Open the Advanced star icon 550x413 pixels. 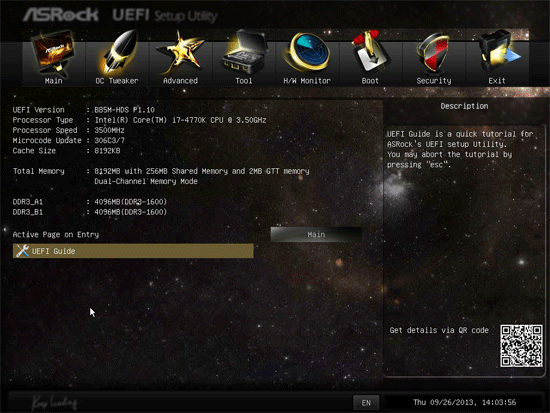coord(180,53)
